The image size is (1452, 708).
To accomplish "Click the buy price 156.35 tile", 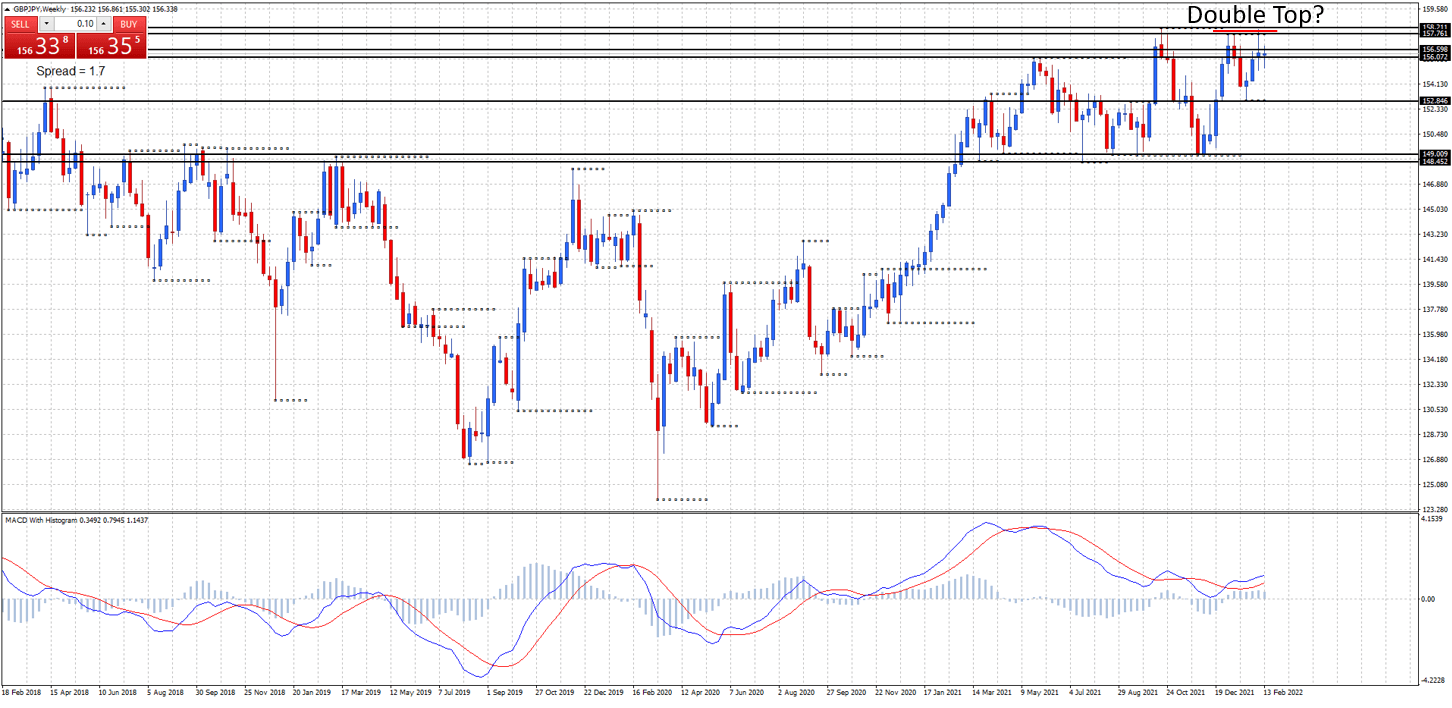I will point(110,45).
